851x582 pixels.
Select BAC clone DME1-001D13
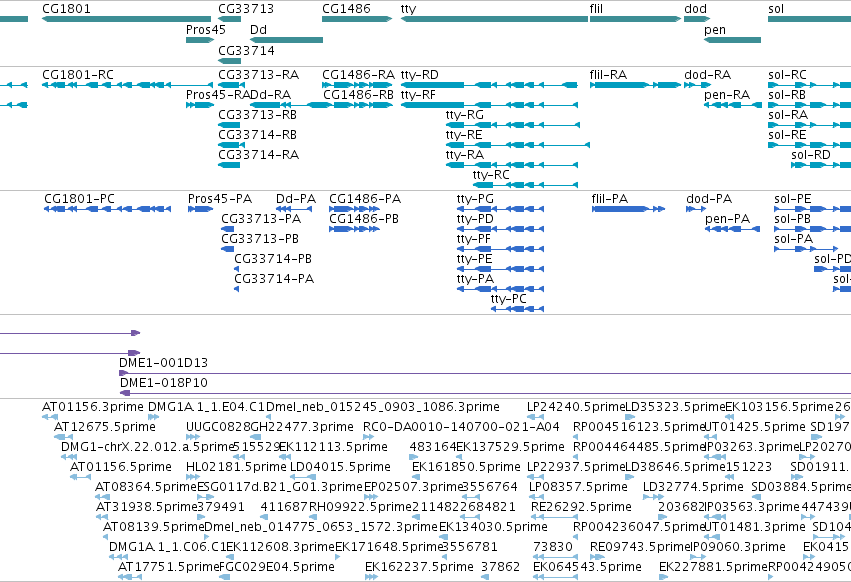pyautogui.click(x=485, y=373)
